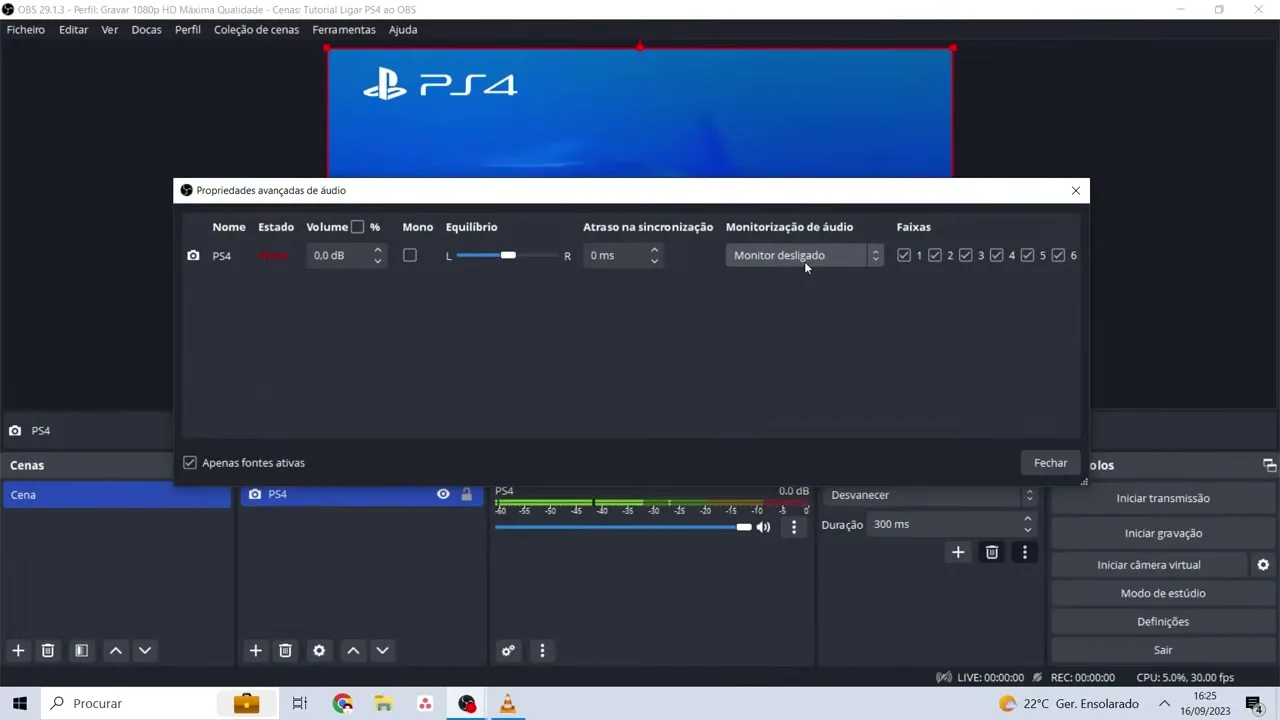Open transition properties three-dot menu

coord(1024,552)
